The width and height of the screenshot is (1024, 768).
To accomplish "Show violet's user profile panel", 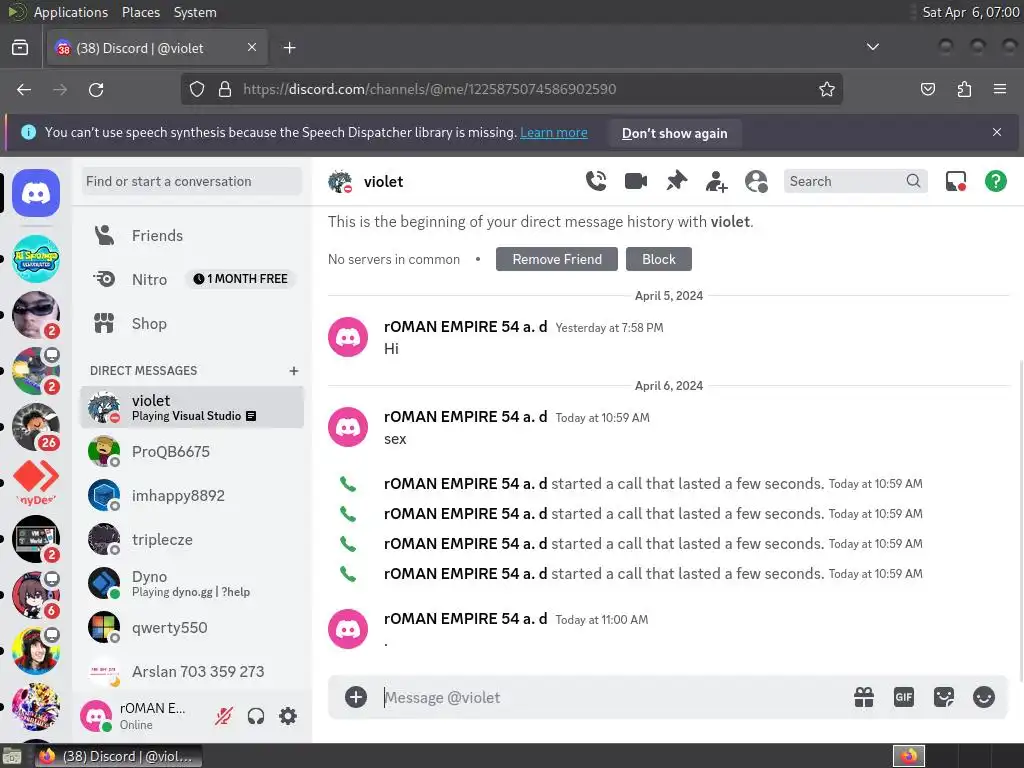I will (756, 181).
